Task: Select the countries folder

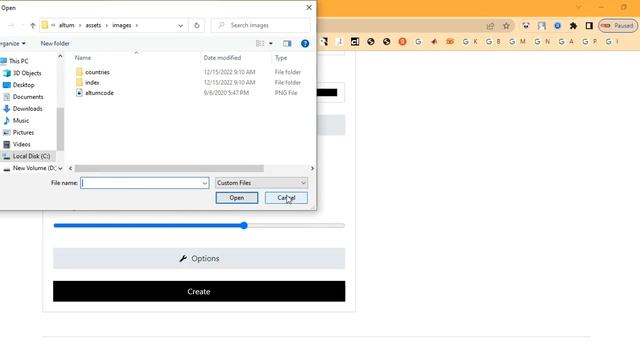Action: coord(97,72)
